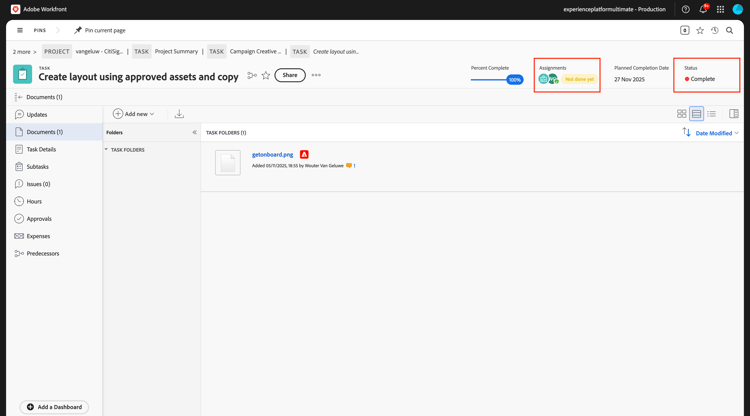Open the Status Complete dropdown
This screenshot has width=750, height=416.
700,79
